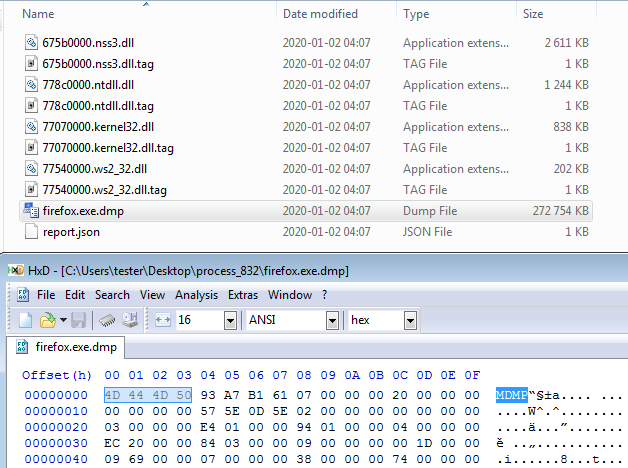Select file name 77070000.kernel32.dll
This screenshot has width=628, height=468.
(x=98, y=127)
